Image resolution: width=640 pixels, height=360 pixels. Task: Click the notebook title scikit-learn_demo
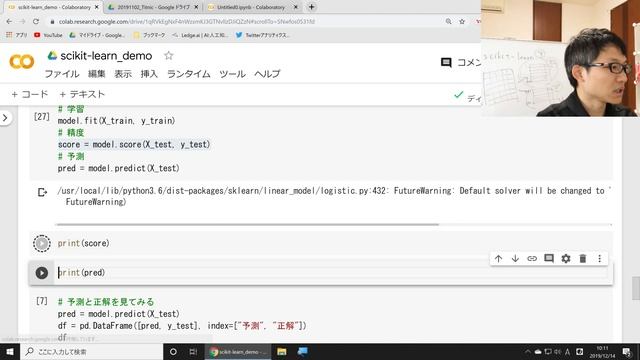coord(106,56)
